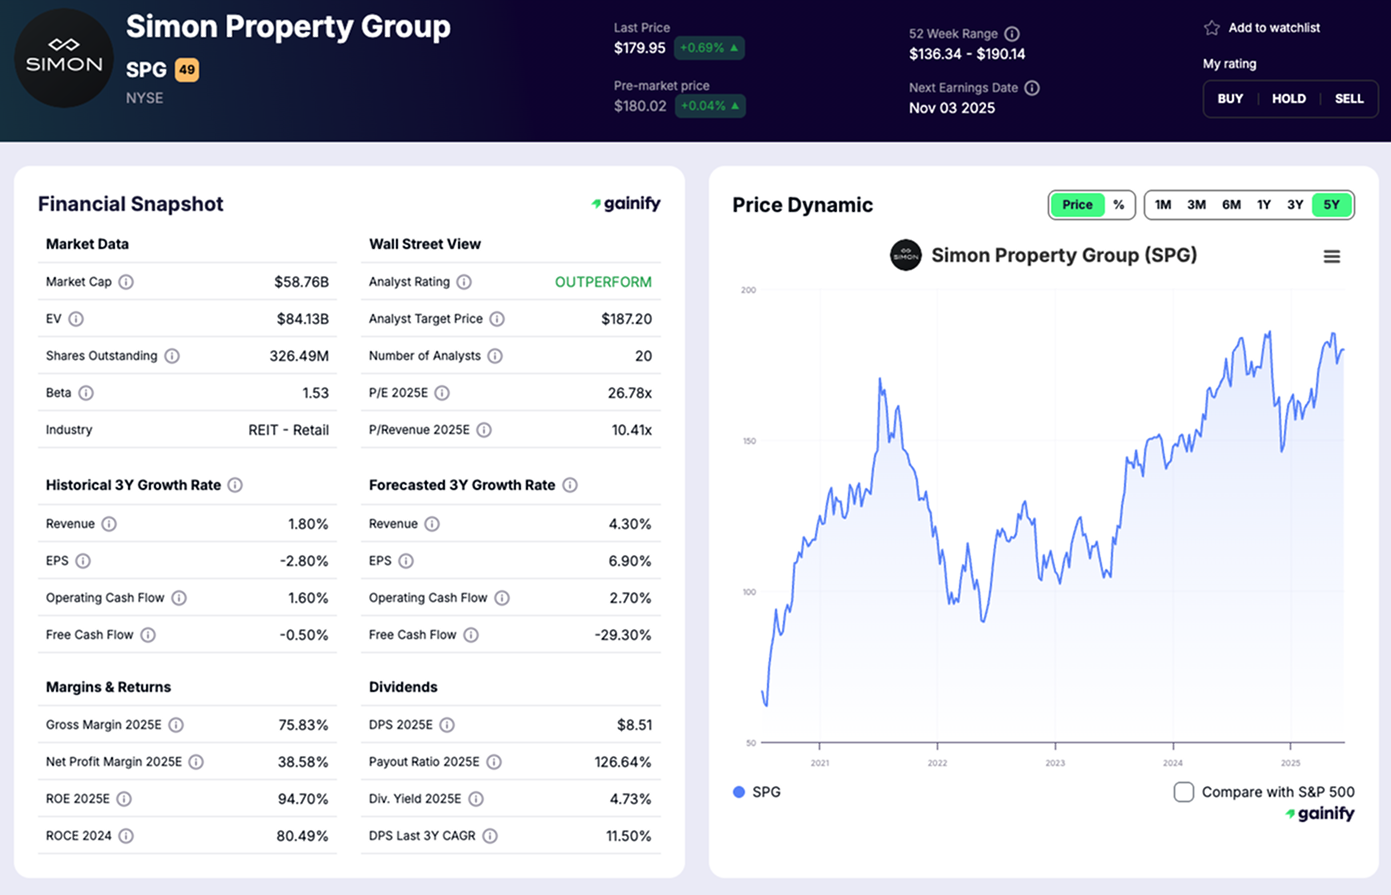Click the SPG ticker score badge
The width and height of the screenshot is (1391, 895).
click(x=186, y=70)
